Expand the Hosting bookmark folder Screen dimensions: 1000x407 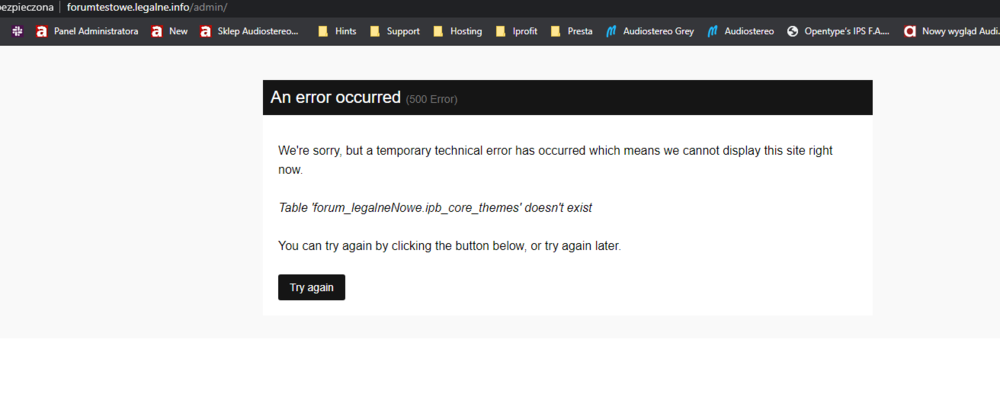point(457,31)
